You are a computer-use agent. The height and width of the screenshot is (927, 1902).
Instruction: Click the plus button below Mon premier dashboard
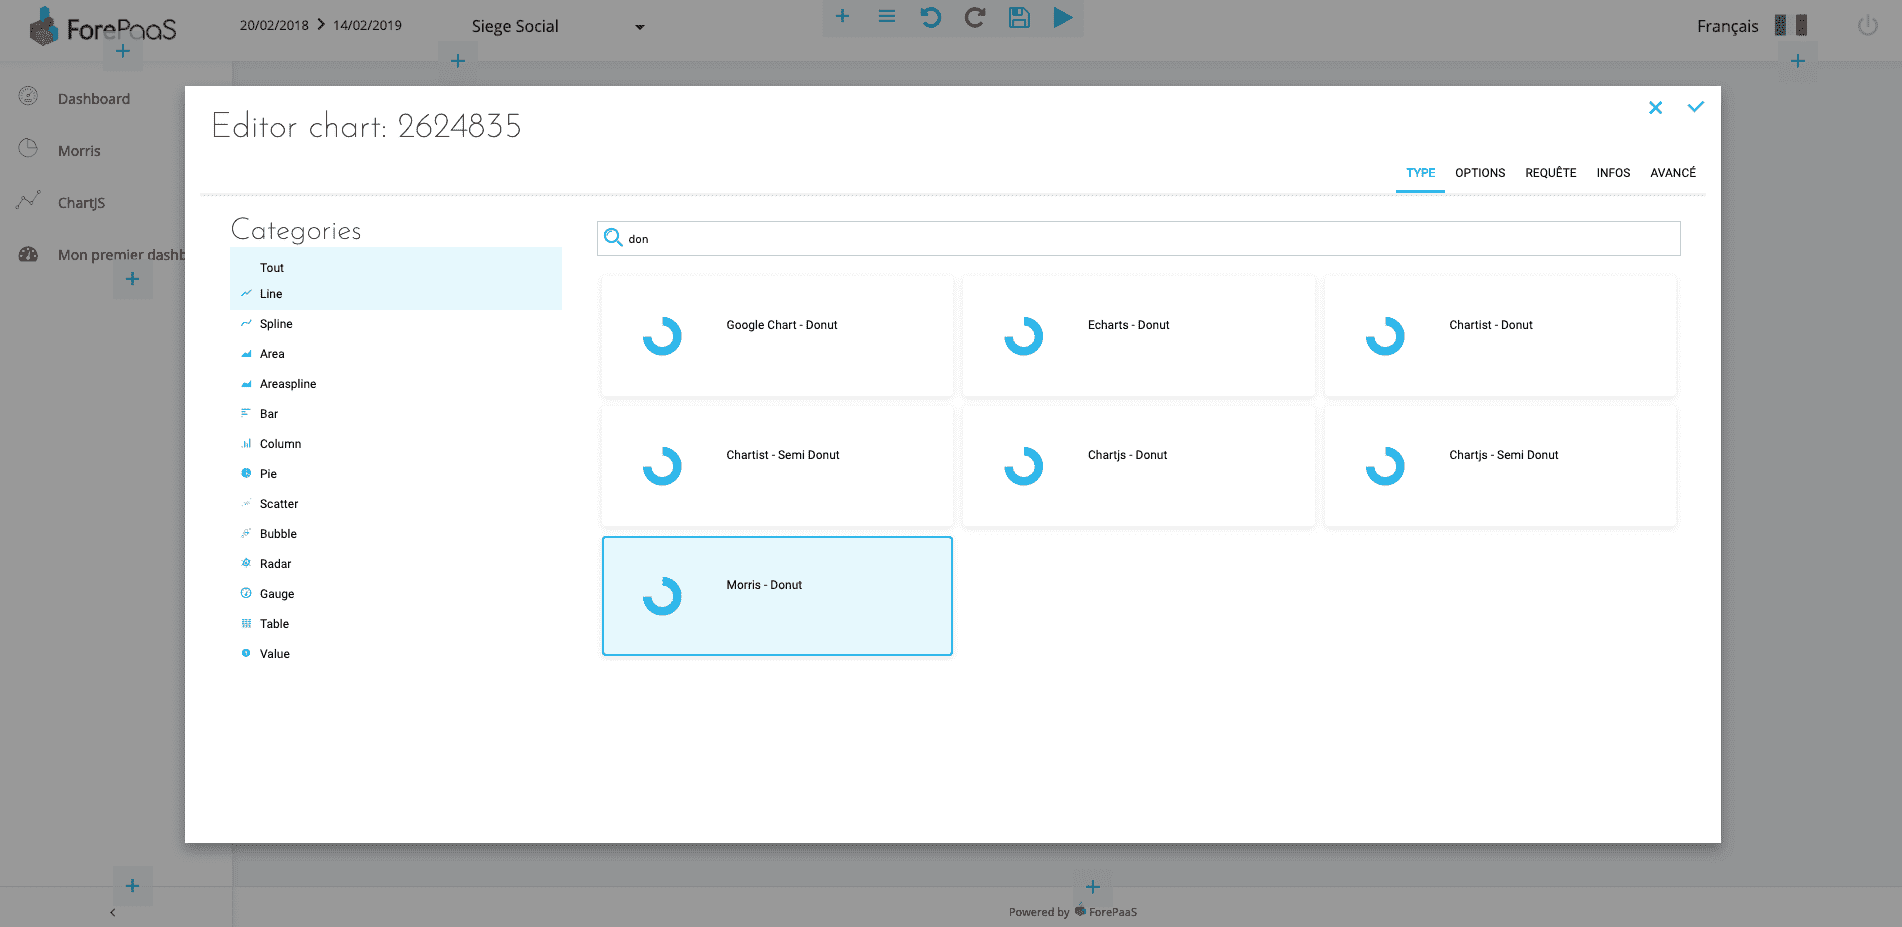[x=132, y=279]
